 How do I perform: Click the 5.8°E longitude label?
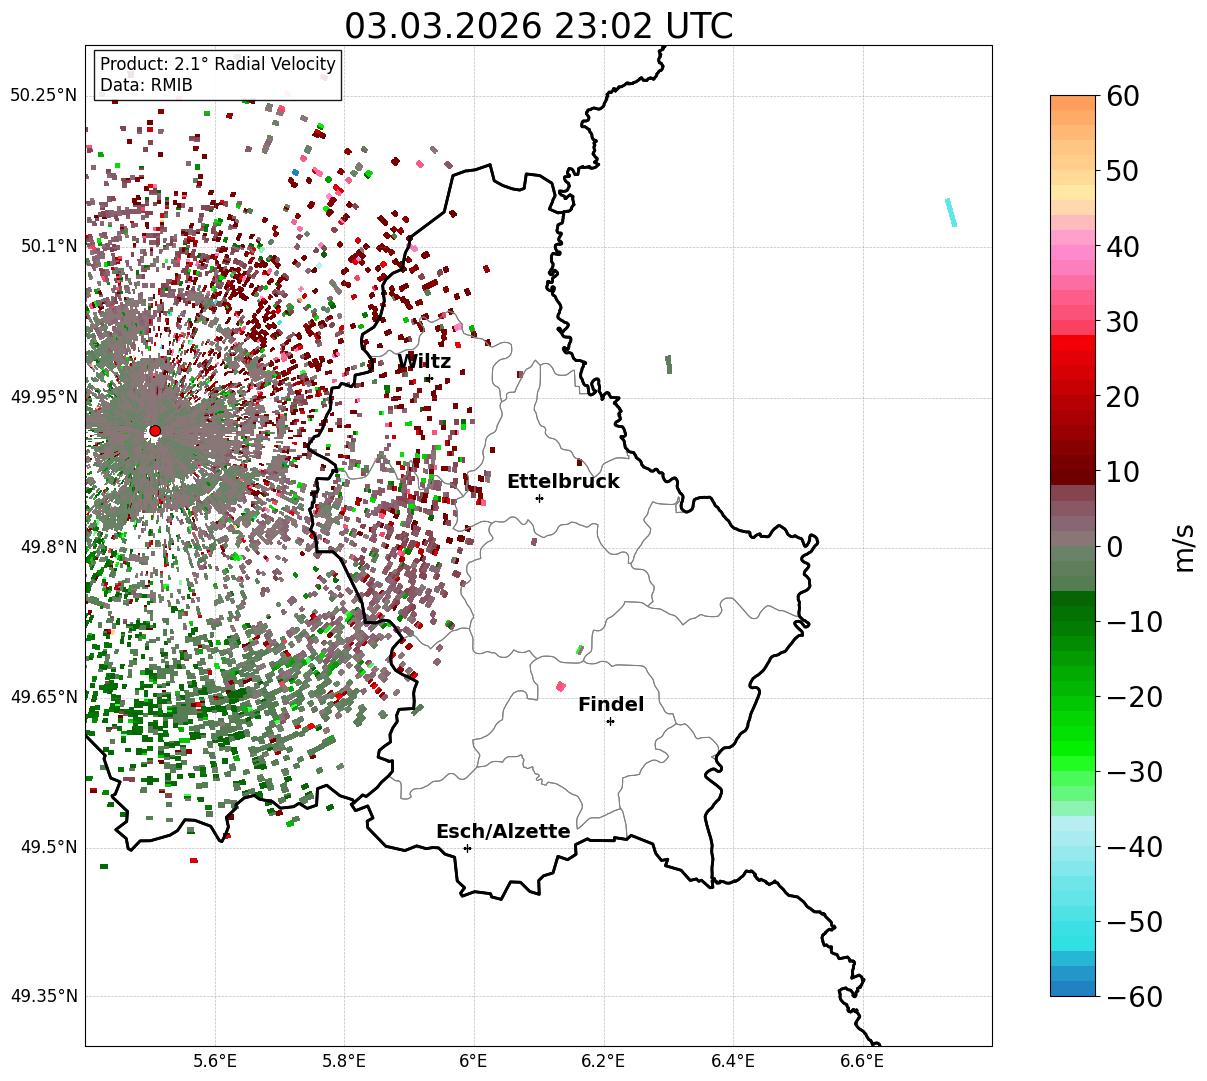[344, 1061]
